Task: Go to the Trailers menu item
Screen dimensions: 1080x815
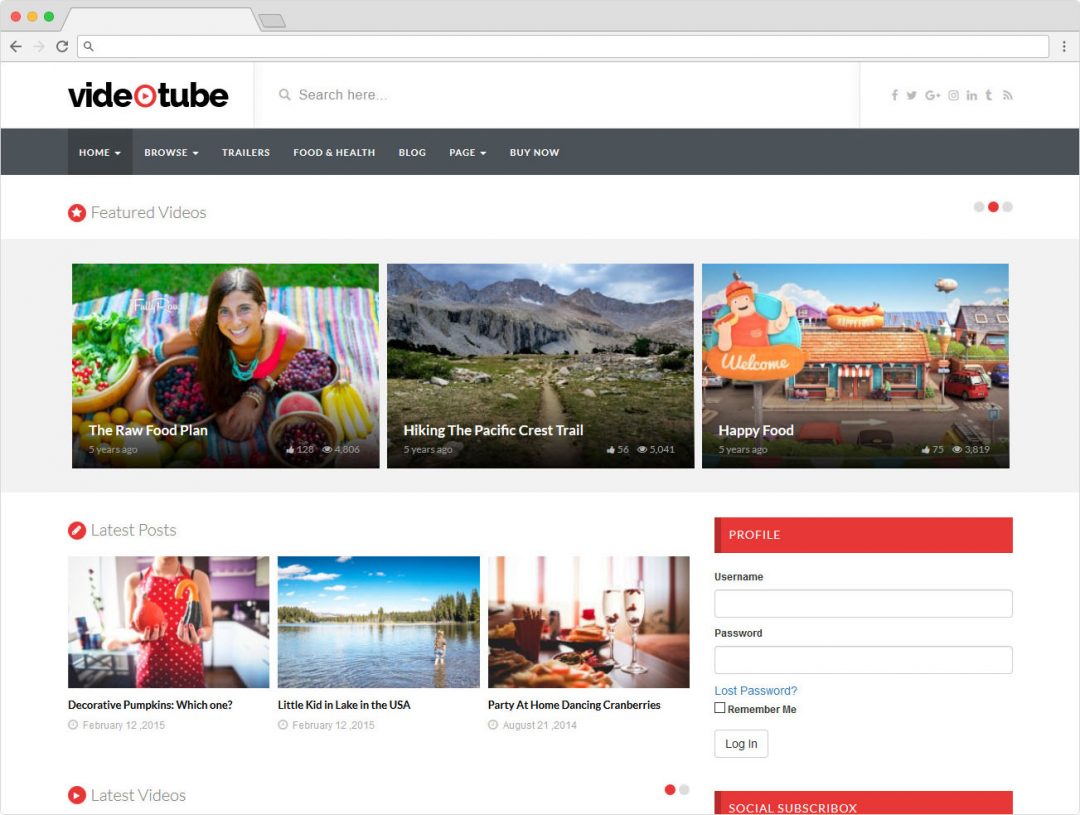Action: pos(246,153)
